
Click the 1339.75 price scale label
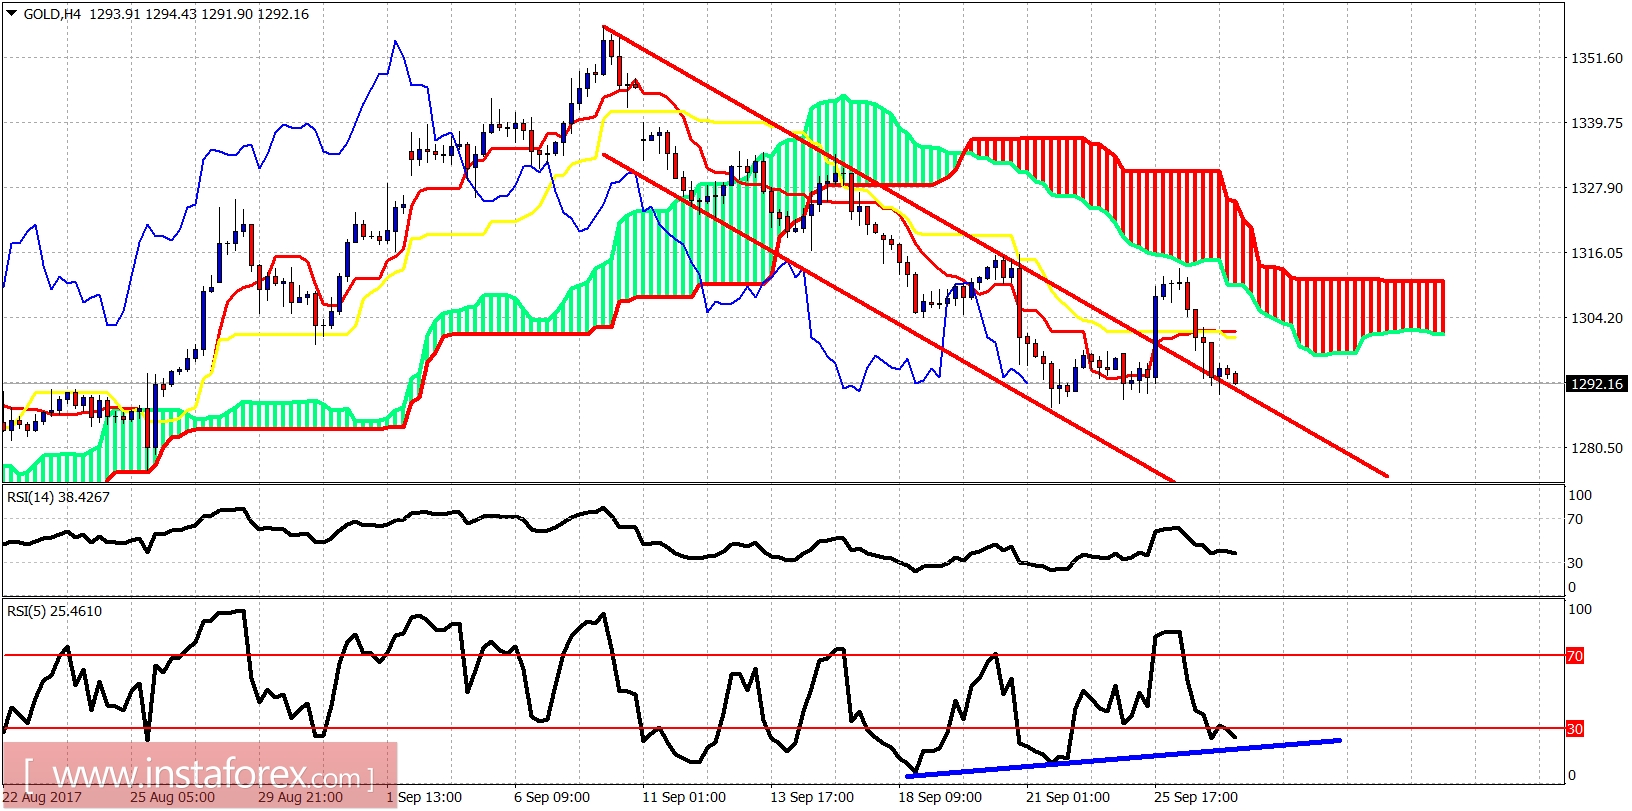(1597, 123)
